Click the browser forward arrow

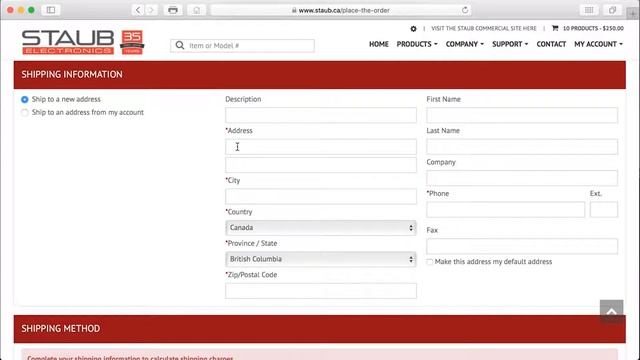point(151,10)
